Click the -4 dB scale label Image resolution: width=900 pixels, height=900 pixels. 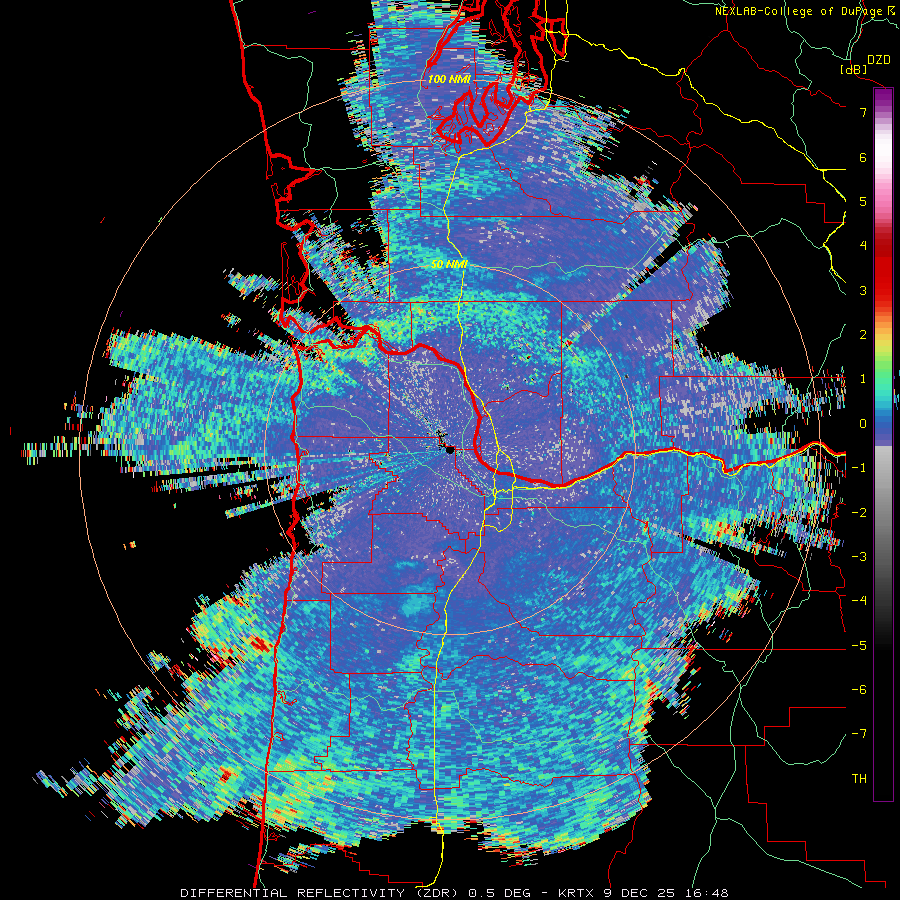point(859,600)
